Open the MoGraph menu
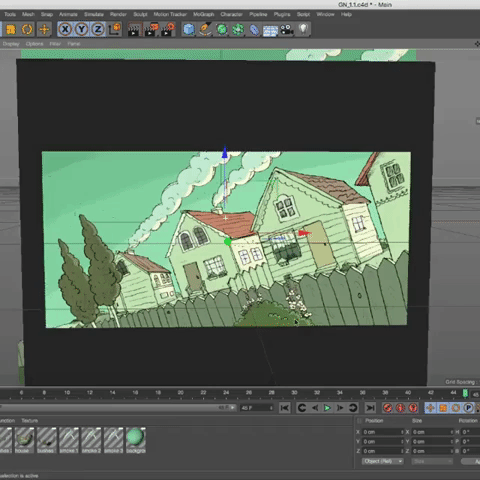This screenshot has height=480, width=480. [x=203, y=14]
